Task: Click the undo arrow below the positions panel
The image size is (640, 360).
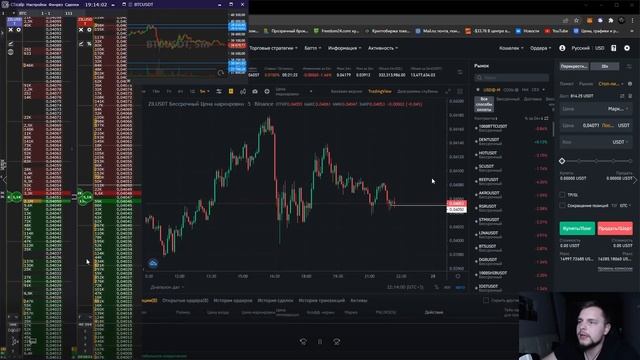Action: [x=303, y=341]
